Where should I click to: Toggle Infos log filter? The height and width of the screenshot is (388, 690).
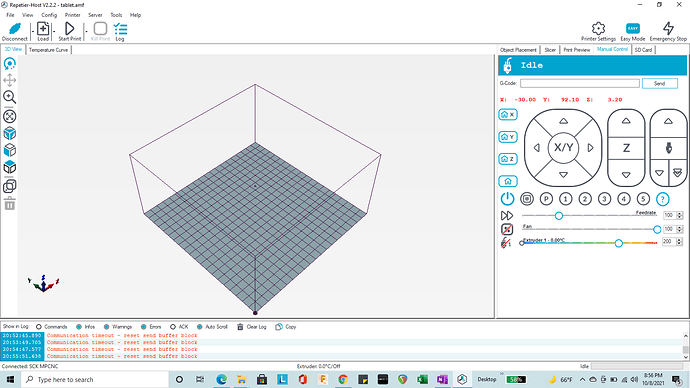tap(85, 327)
